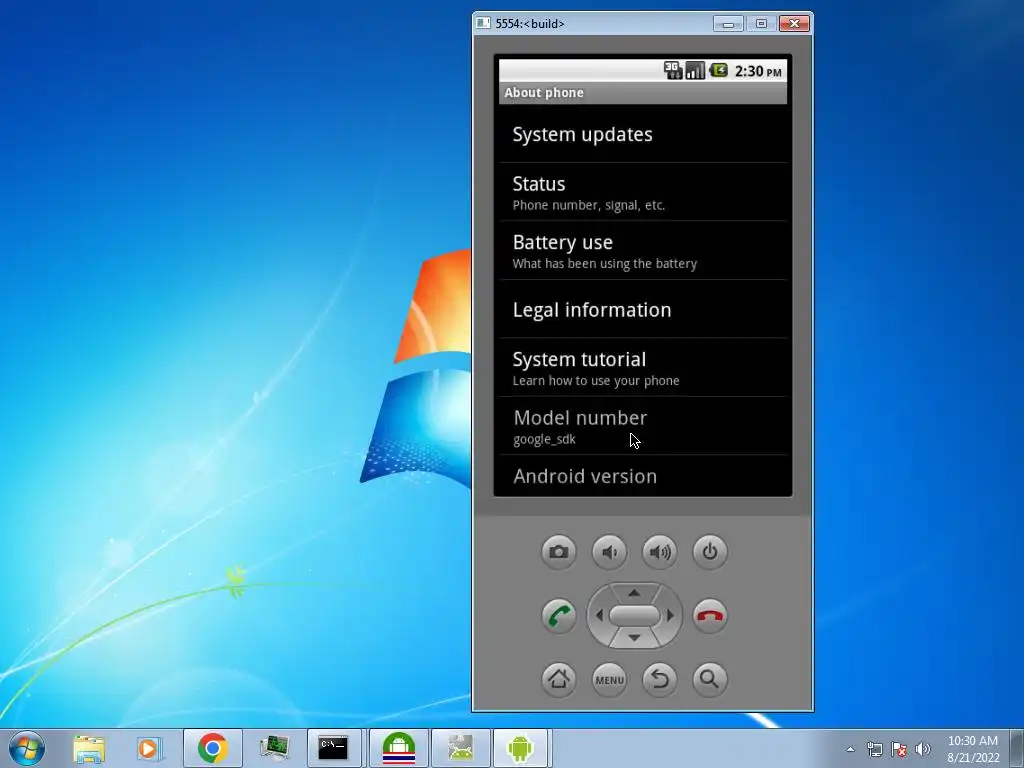
Task: Click the signal strength bars icon
Action: 696,71
